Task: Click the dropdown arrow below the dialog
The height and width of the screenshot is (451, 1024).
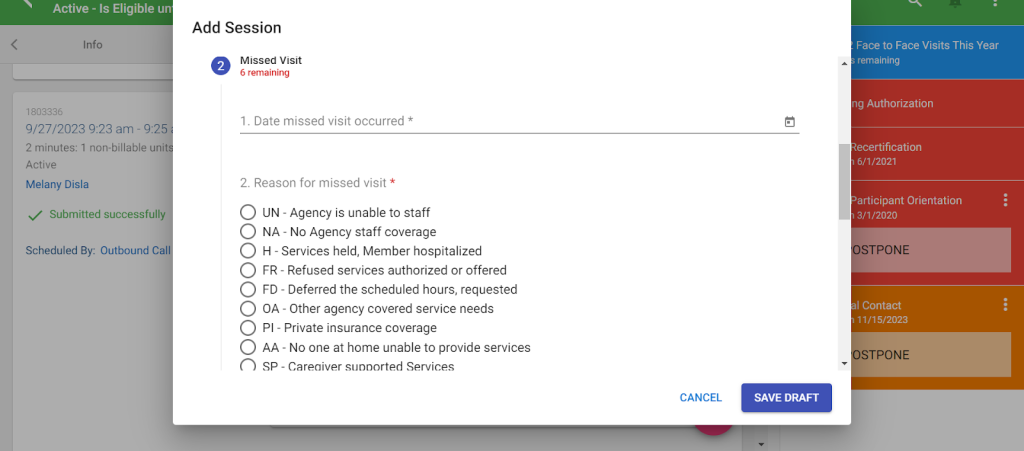Action: [x=760, y=443]
